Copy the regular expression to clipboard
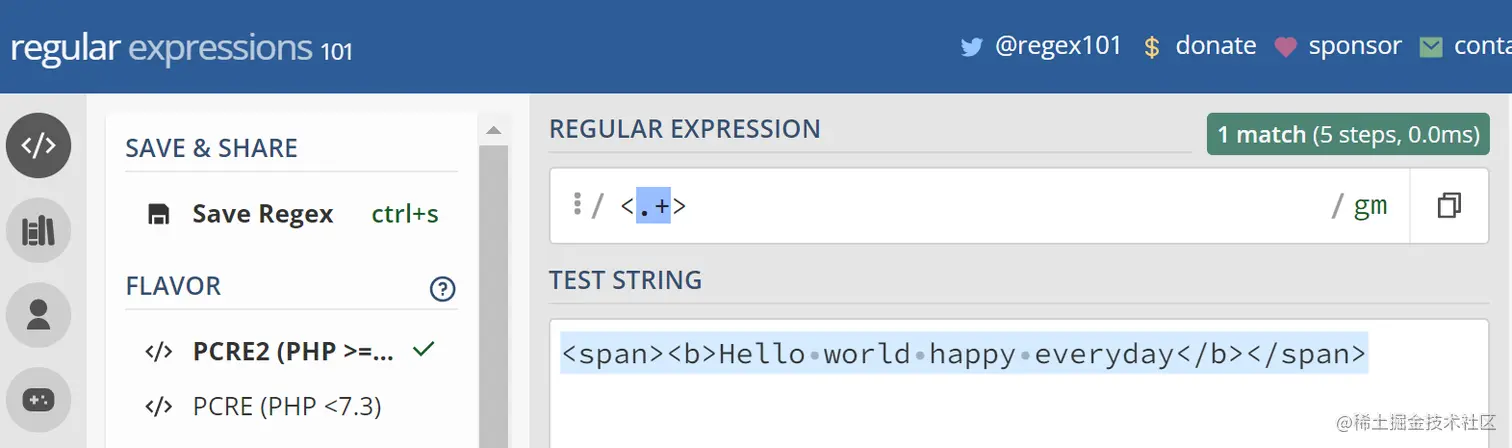The image size is (1512, 448). coord(1449,206)
